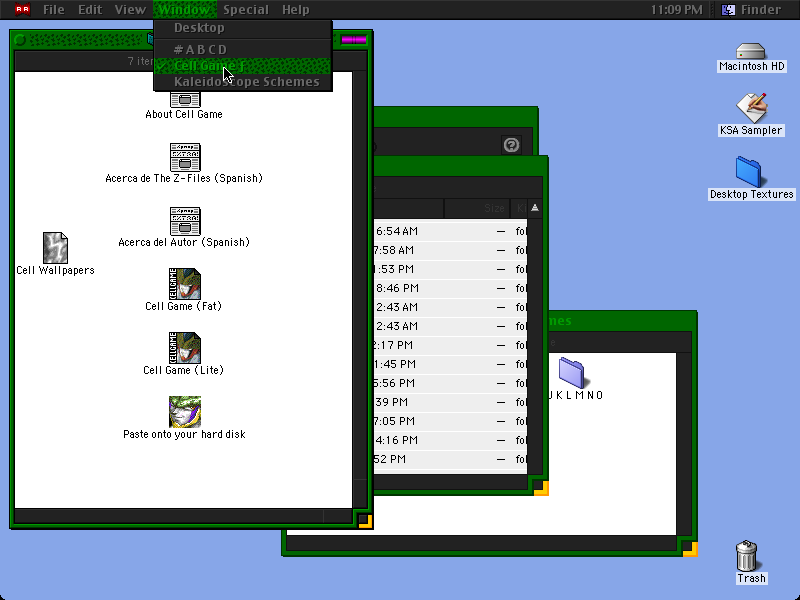Click the help question mark button
This screenshot has width=800, height=600.
tap(511, 145)
